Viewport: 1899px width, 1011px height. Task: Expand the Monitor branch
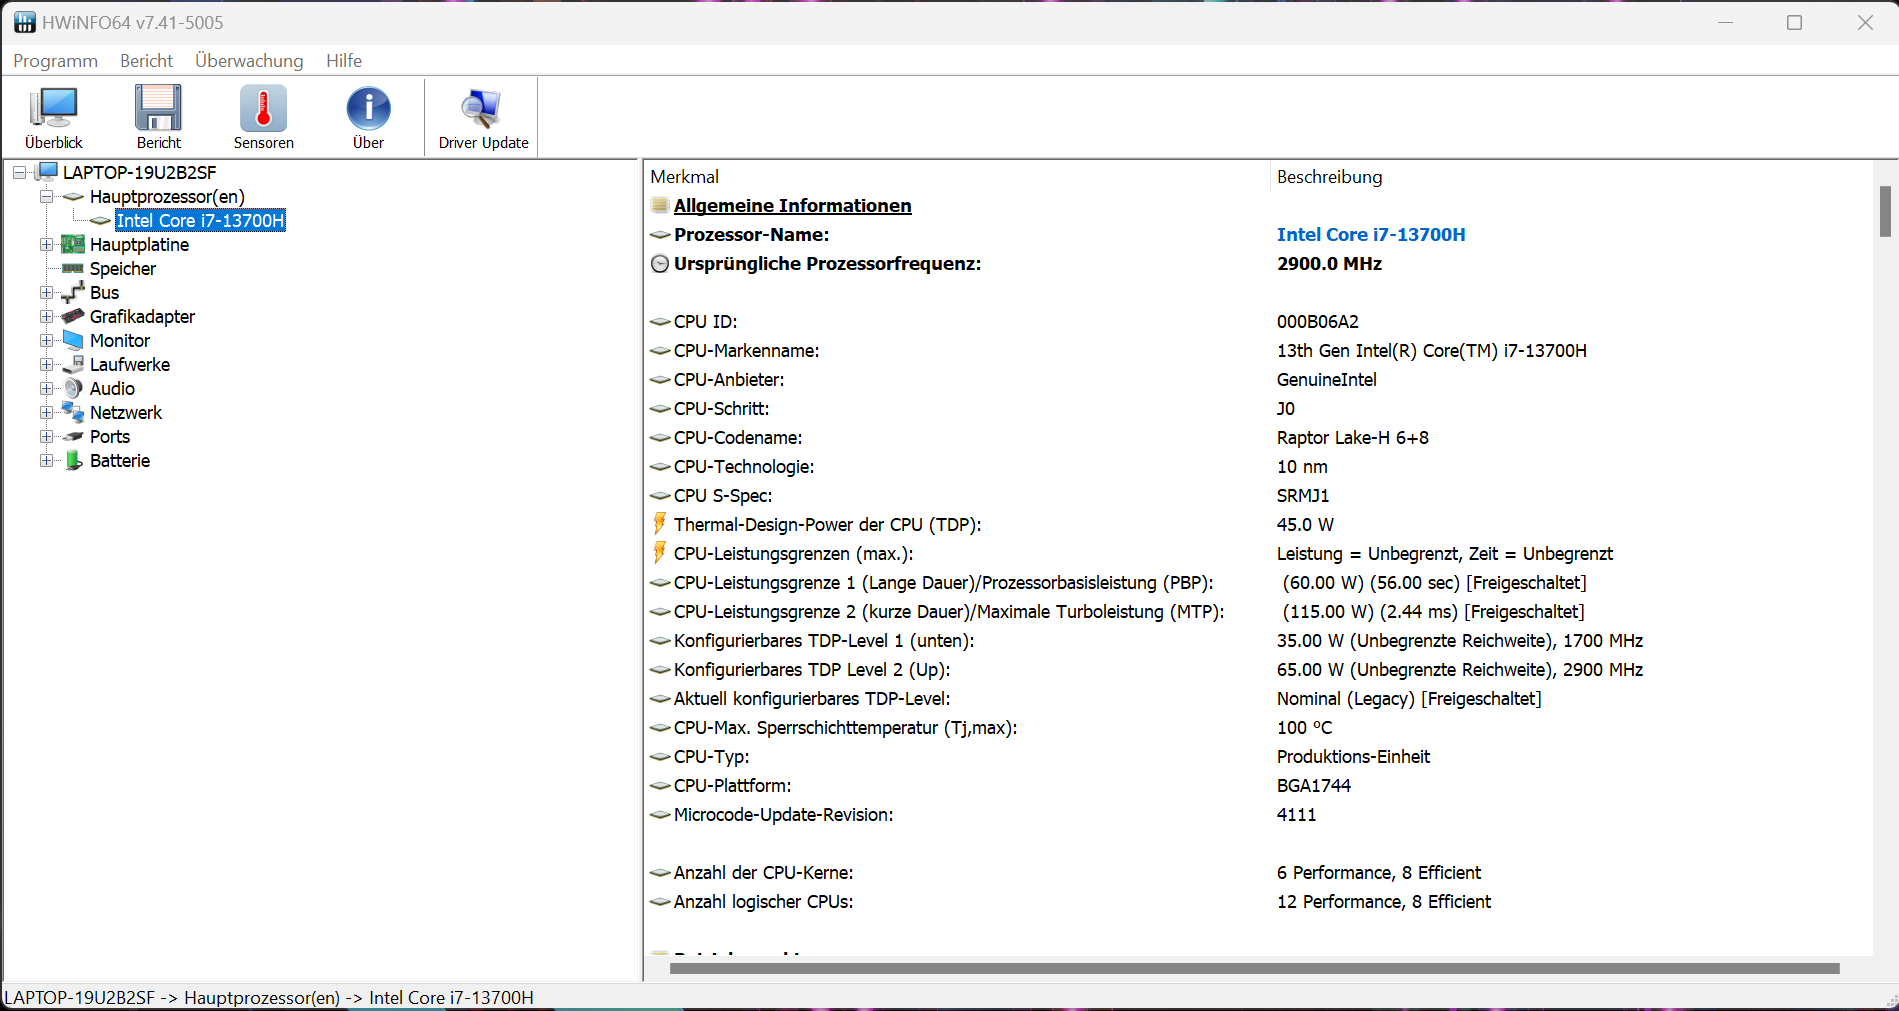pos(46,340)
